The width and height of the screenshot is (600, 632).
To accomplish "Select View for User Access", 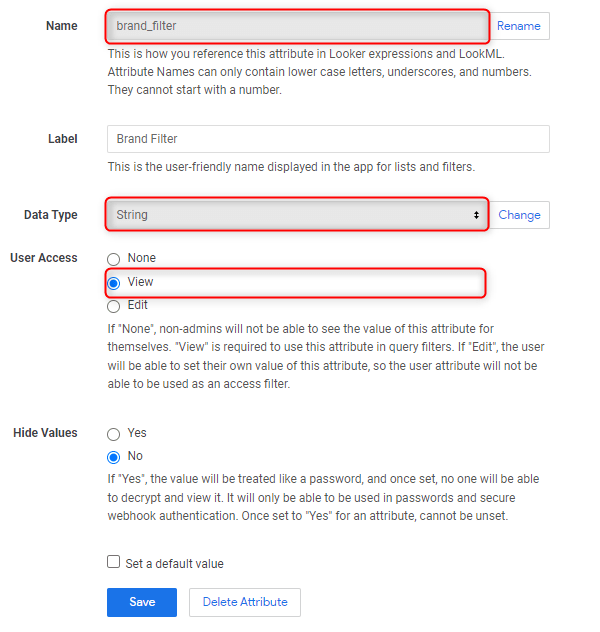I will [114, 283].
